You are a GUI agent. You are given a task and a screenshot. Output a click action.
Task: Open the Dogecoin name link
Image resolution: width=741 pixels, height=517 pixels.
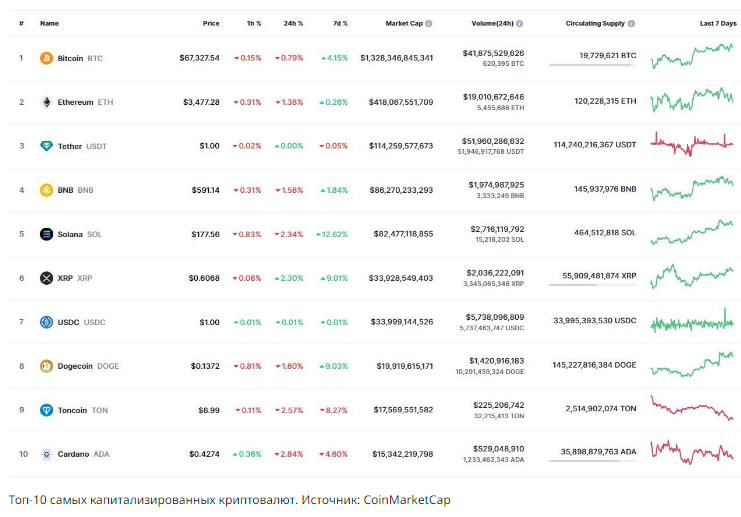point(75,366)
